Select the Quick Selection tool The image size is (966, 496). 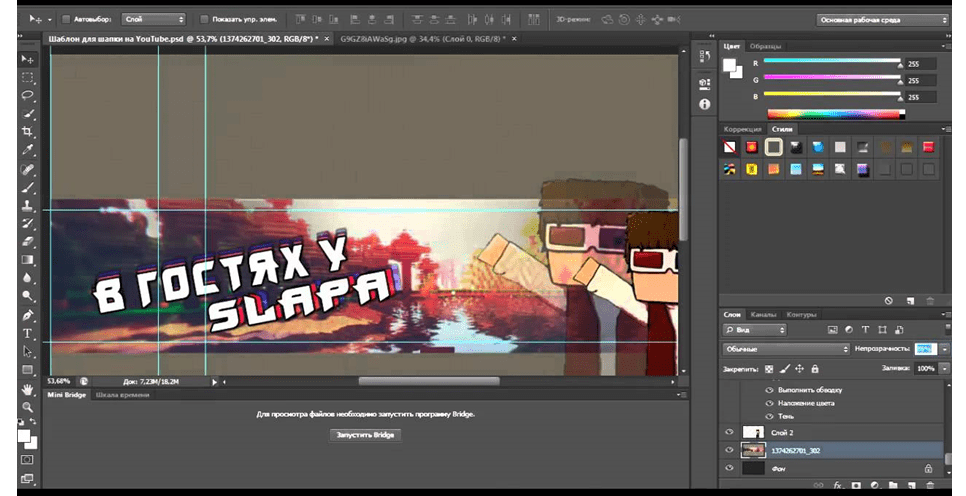click(x=27, y=114)
